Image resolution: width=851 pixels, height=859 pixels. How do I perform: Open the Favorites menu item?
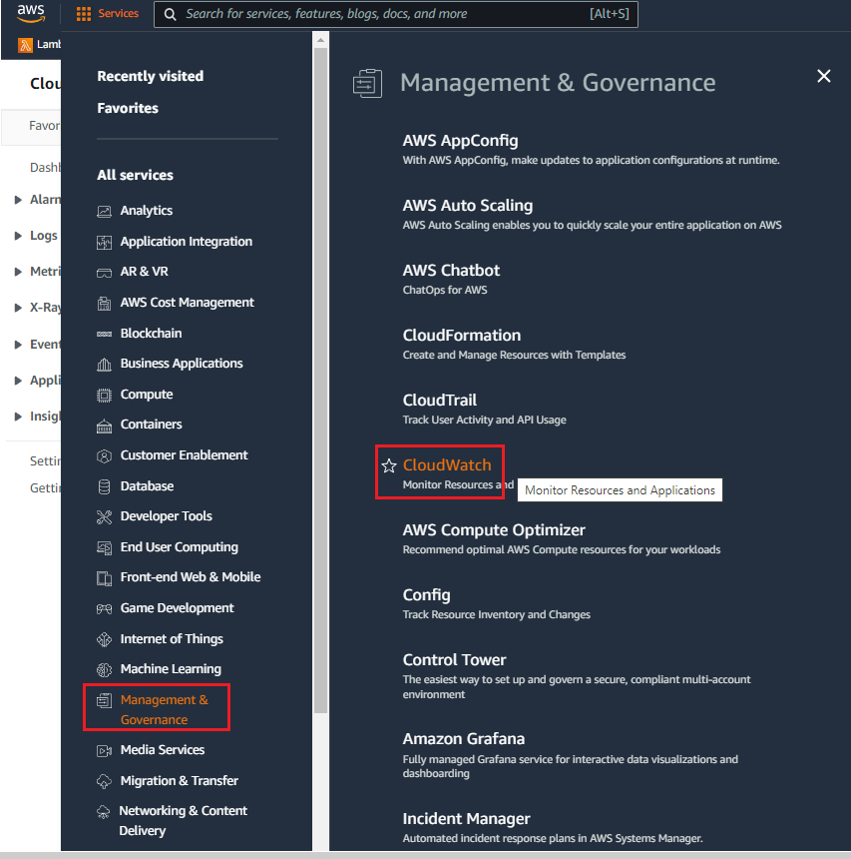pyautogui.click(x=128, y=108)
